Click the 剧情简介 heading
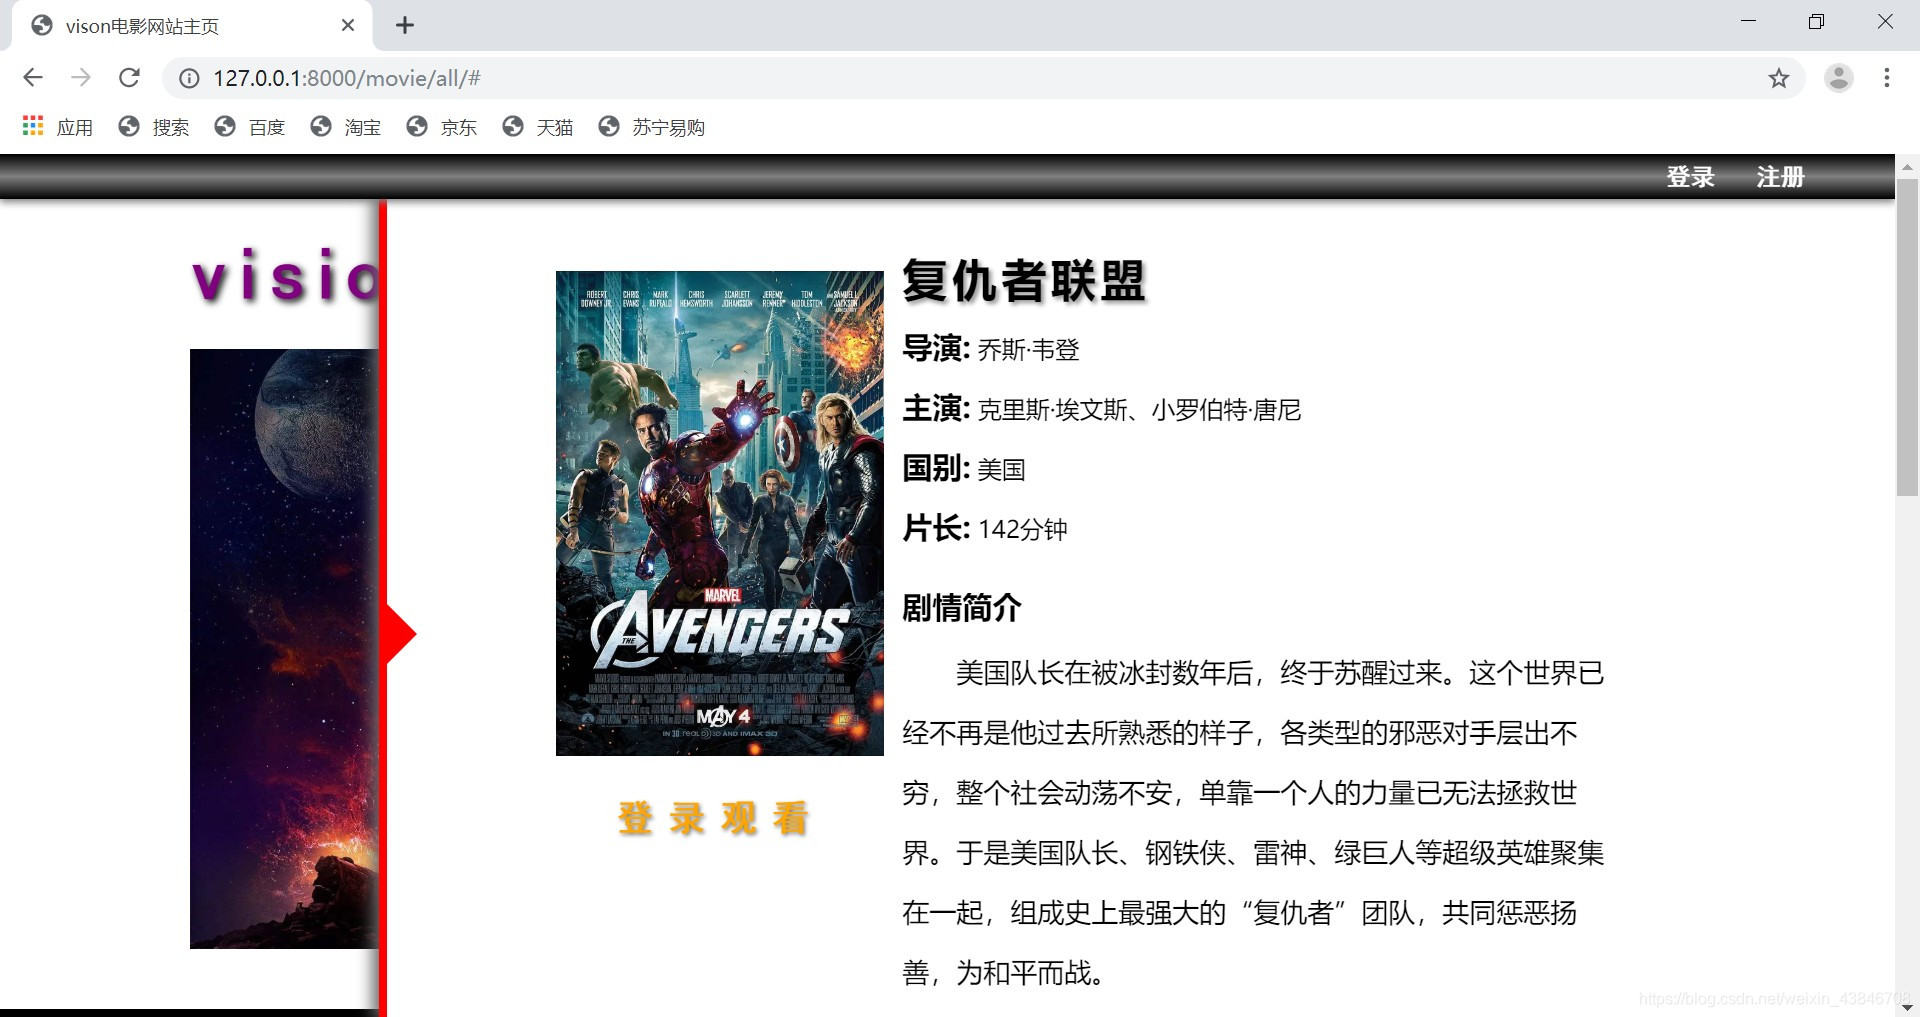Viewport: 1920px width, 1017px height. coord(962,607)
